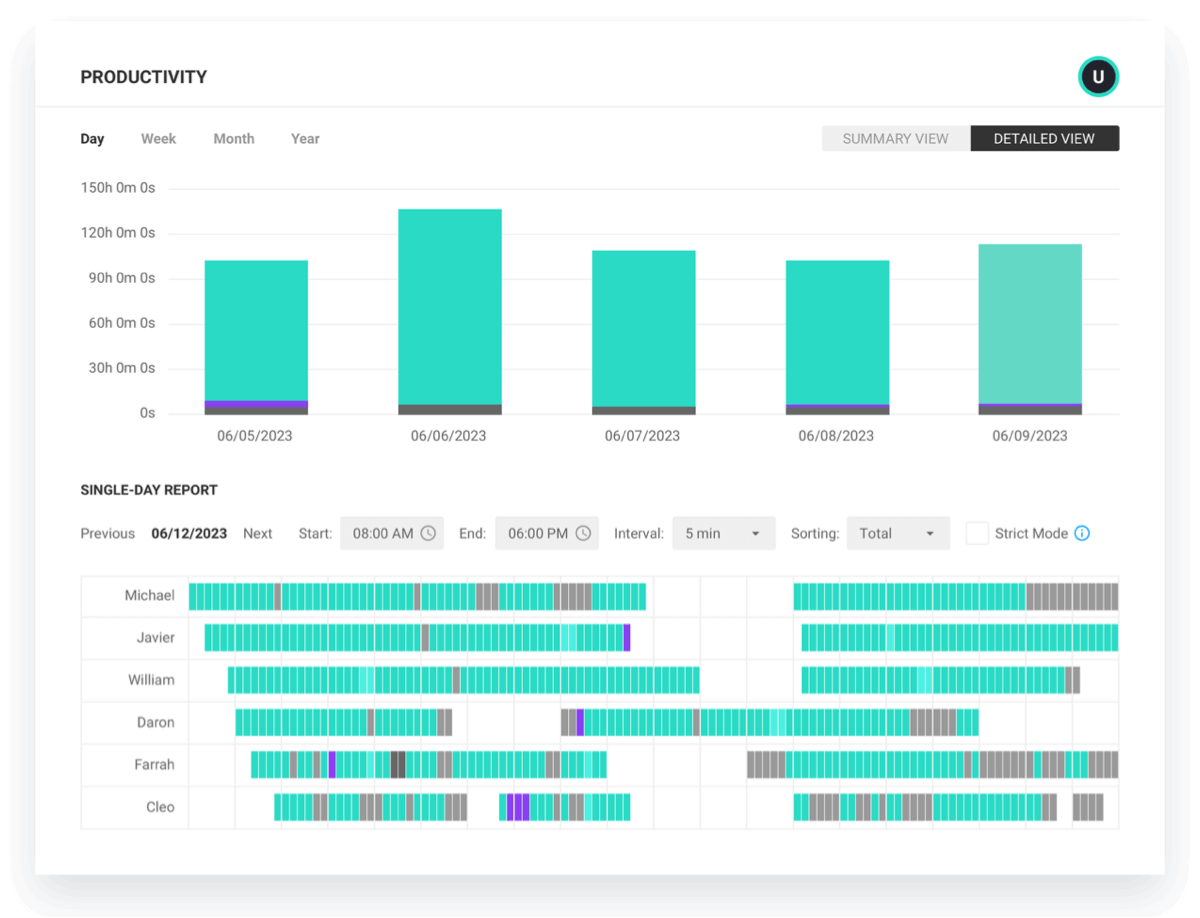Click the purple block in Cleo's timeline
The height and width of the screenshot is (918, 1200).
click(516, 805)
